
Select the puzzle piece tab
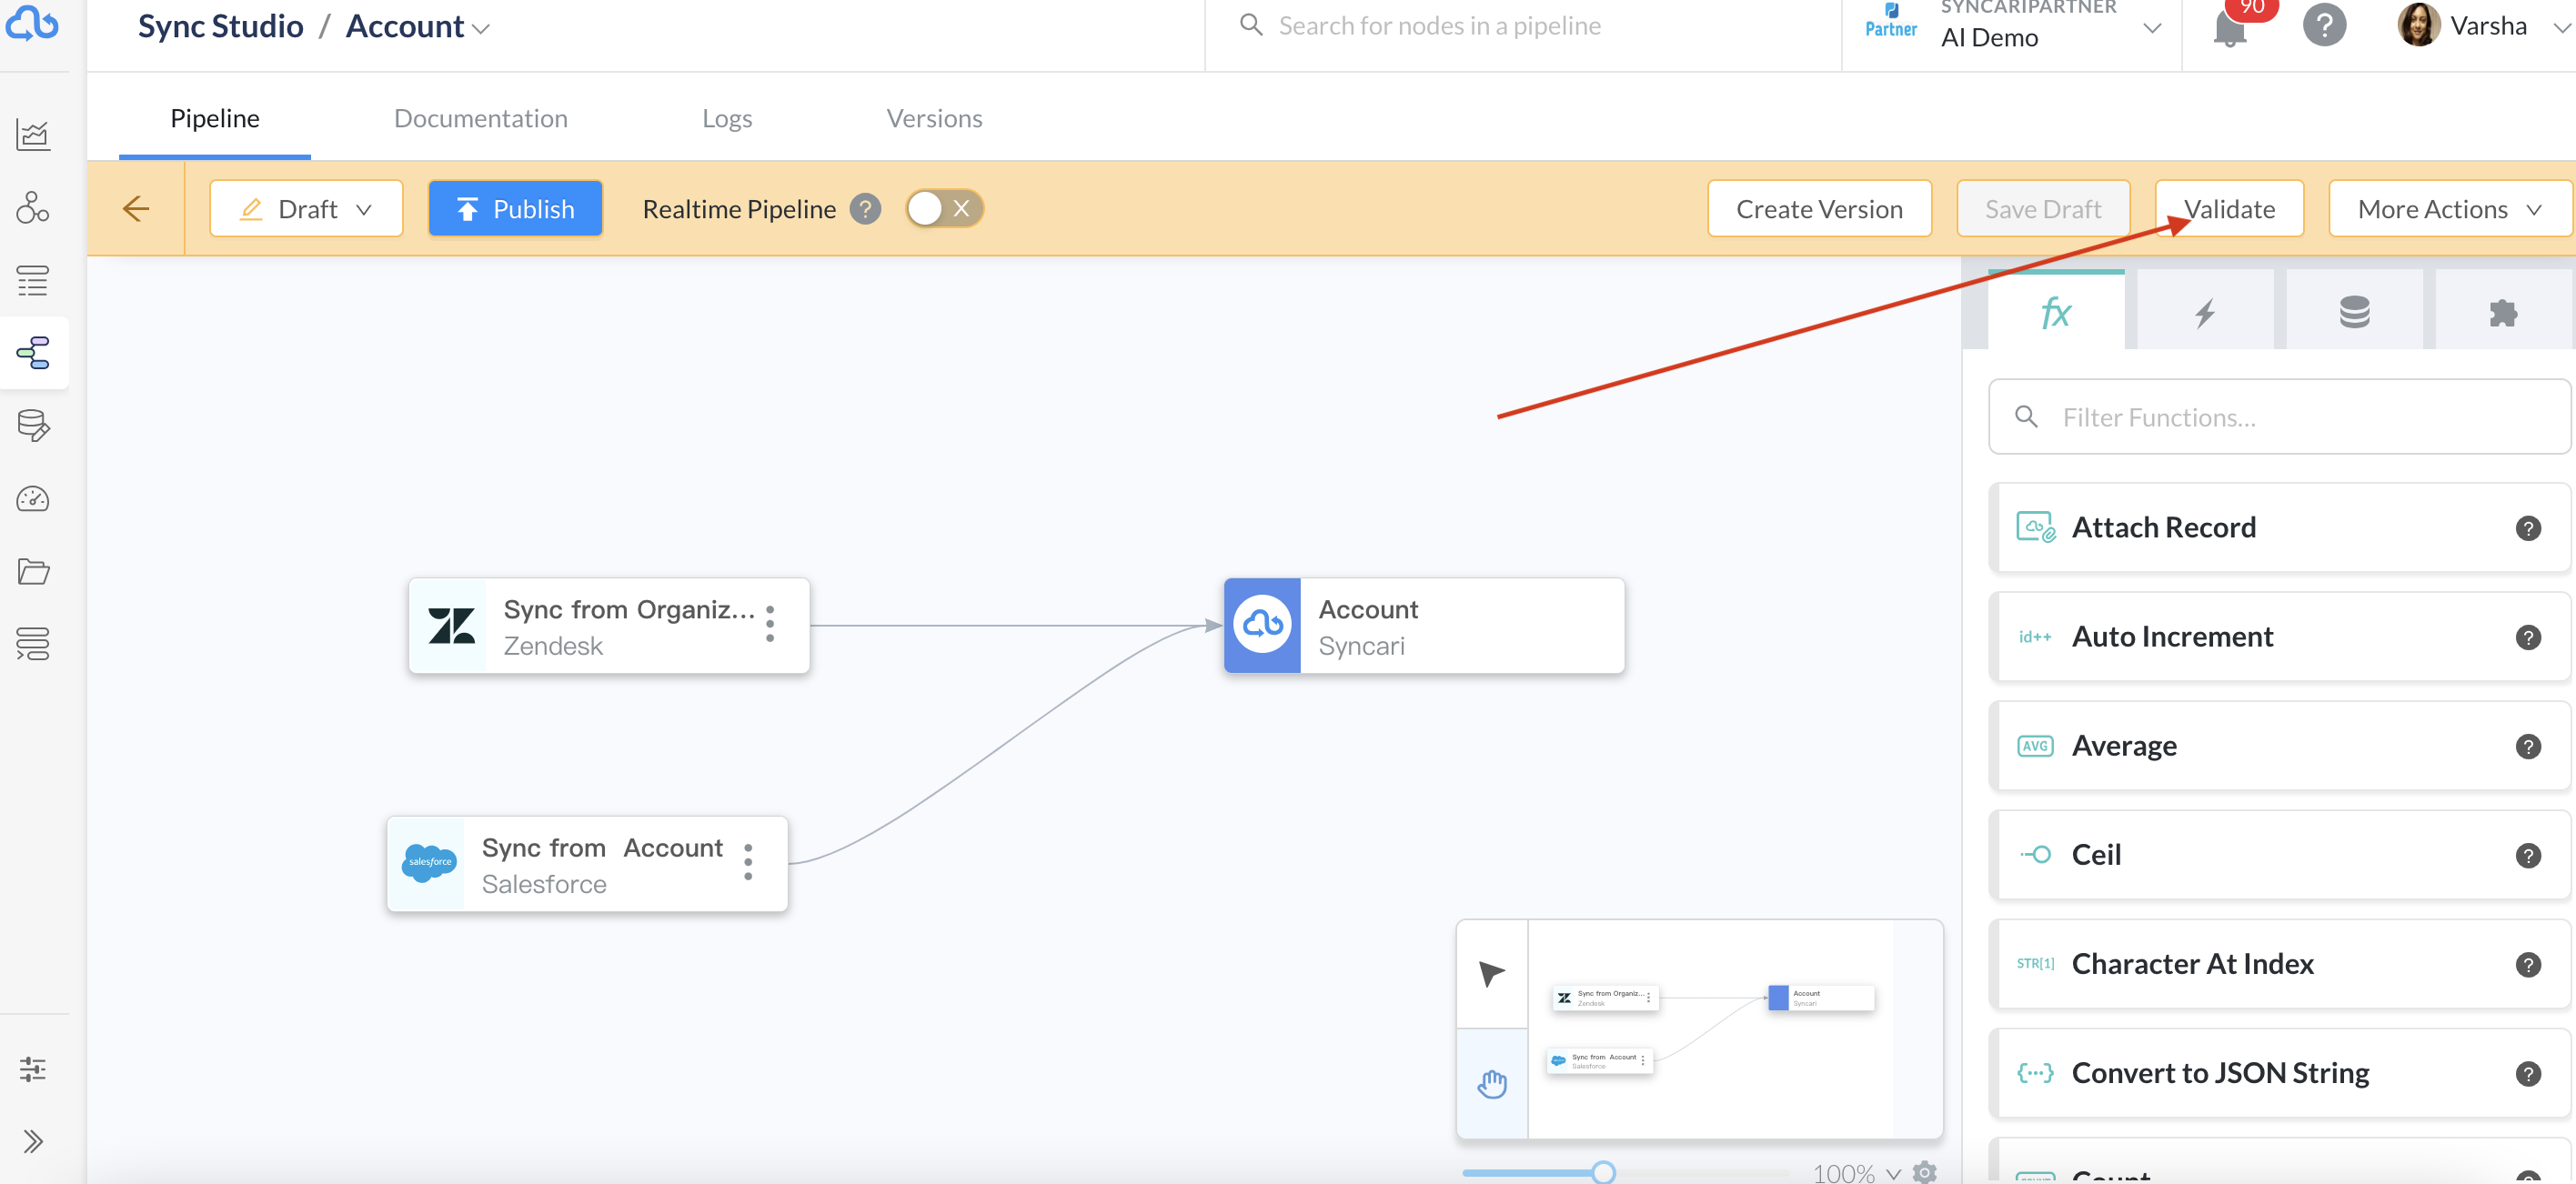[2503, 311]
